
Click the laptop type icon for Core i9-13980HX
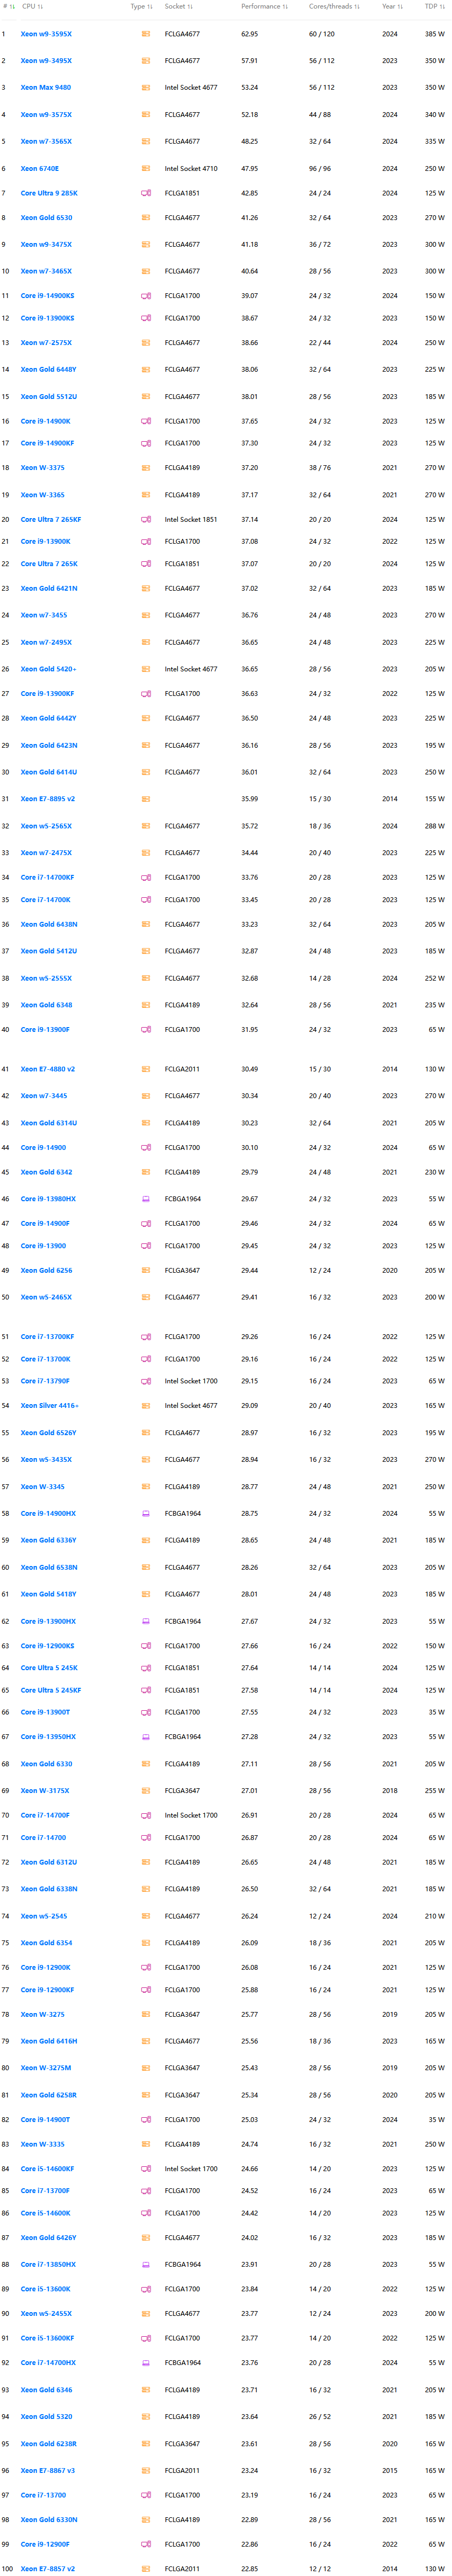tap(146, 1199)
